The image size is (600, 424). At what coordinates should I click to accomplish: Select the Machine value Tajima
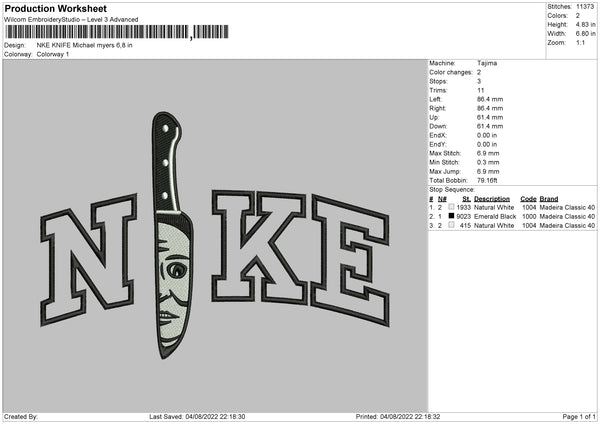487,63
